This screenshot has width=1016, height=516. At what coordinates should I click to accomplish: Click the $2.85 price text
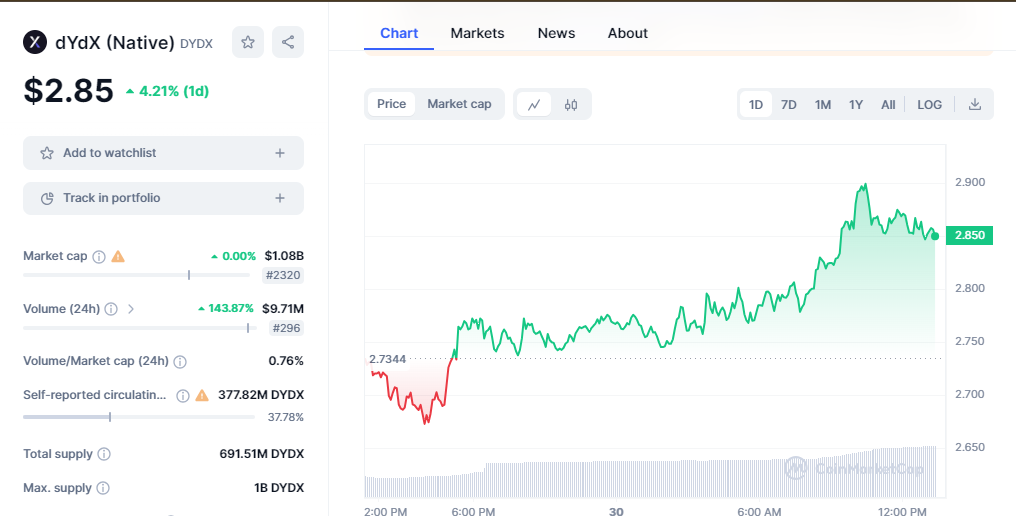(x=69, y=91)
